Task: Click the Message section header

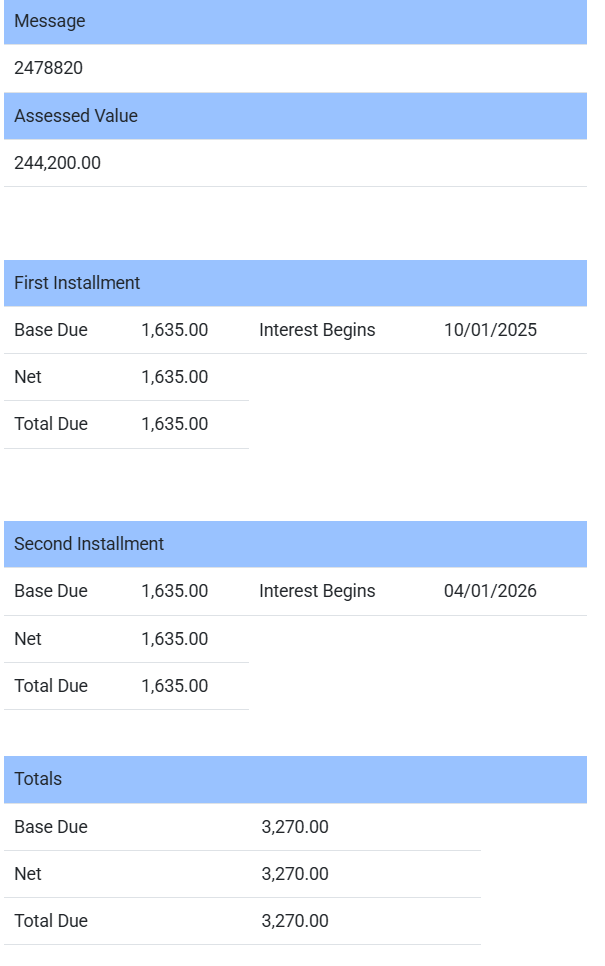Action: (49, 21)
